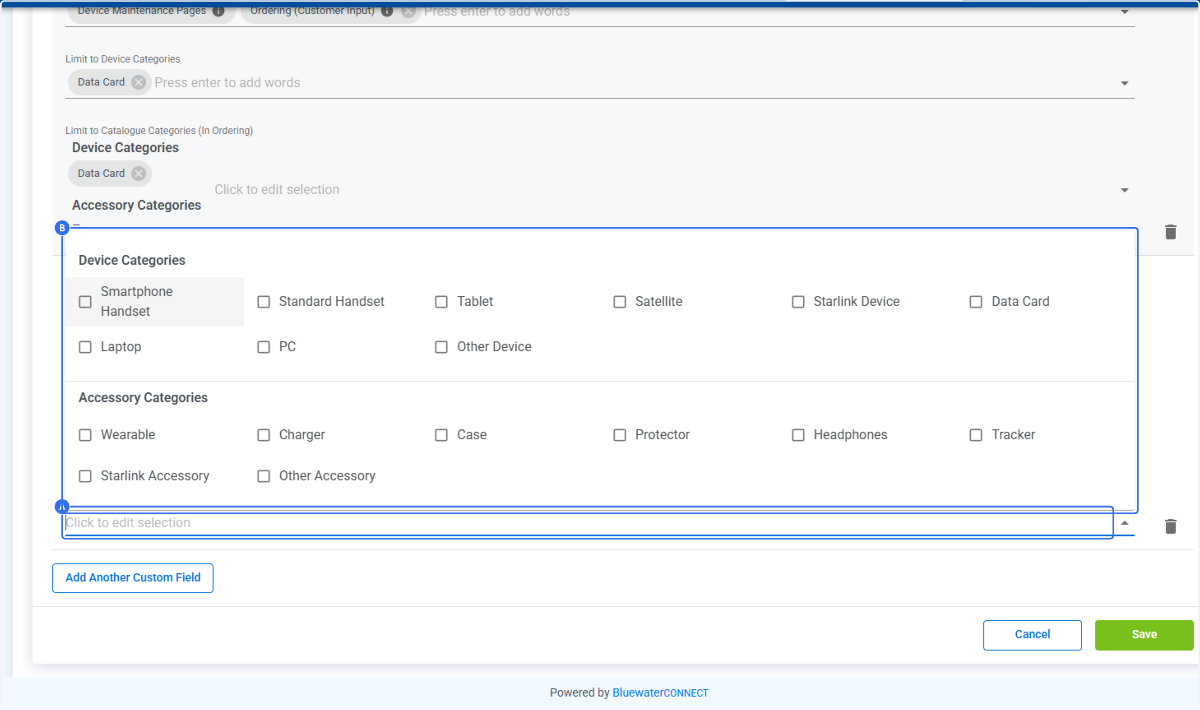Open the BluewaterCONNECT link in the footer

point(660,692)
